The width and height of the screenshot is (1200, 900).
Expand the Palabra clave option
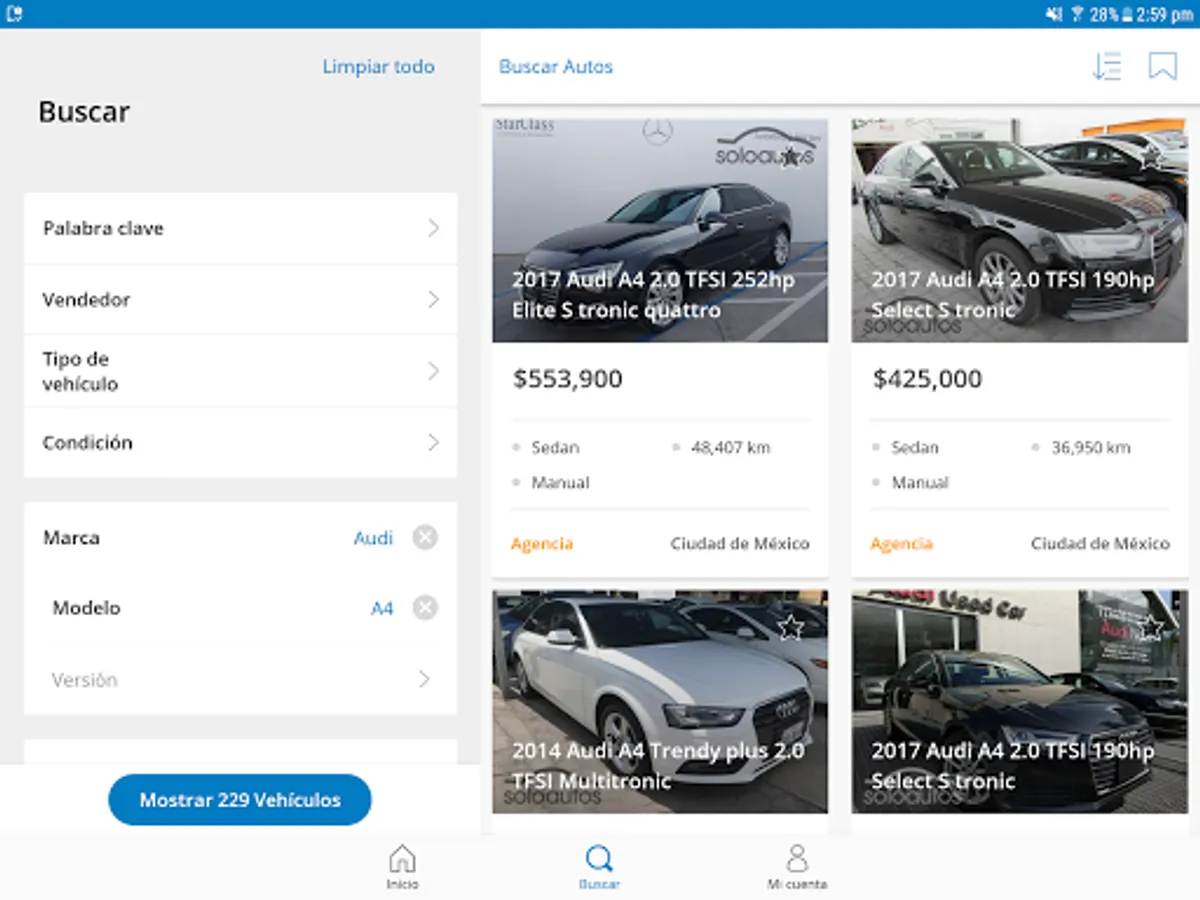(x=240, y=228)
